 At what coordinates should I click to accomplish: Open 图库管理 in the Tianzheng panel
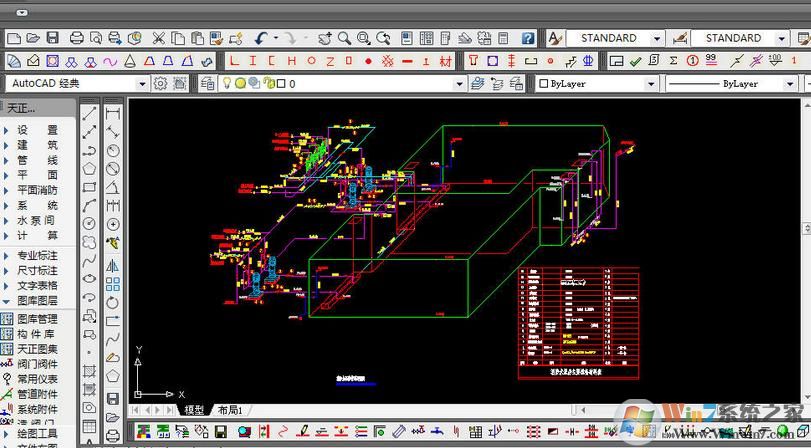37,319
